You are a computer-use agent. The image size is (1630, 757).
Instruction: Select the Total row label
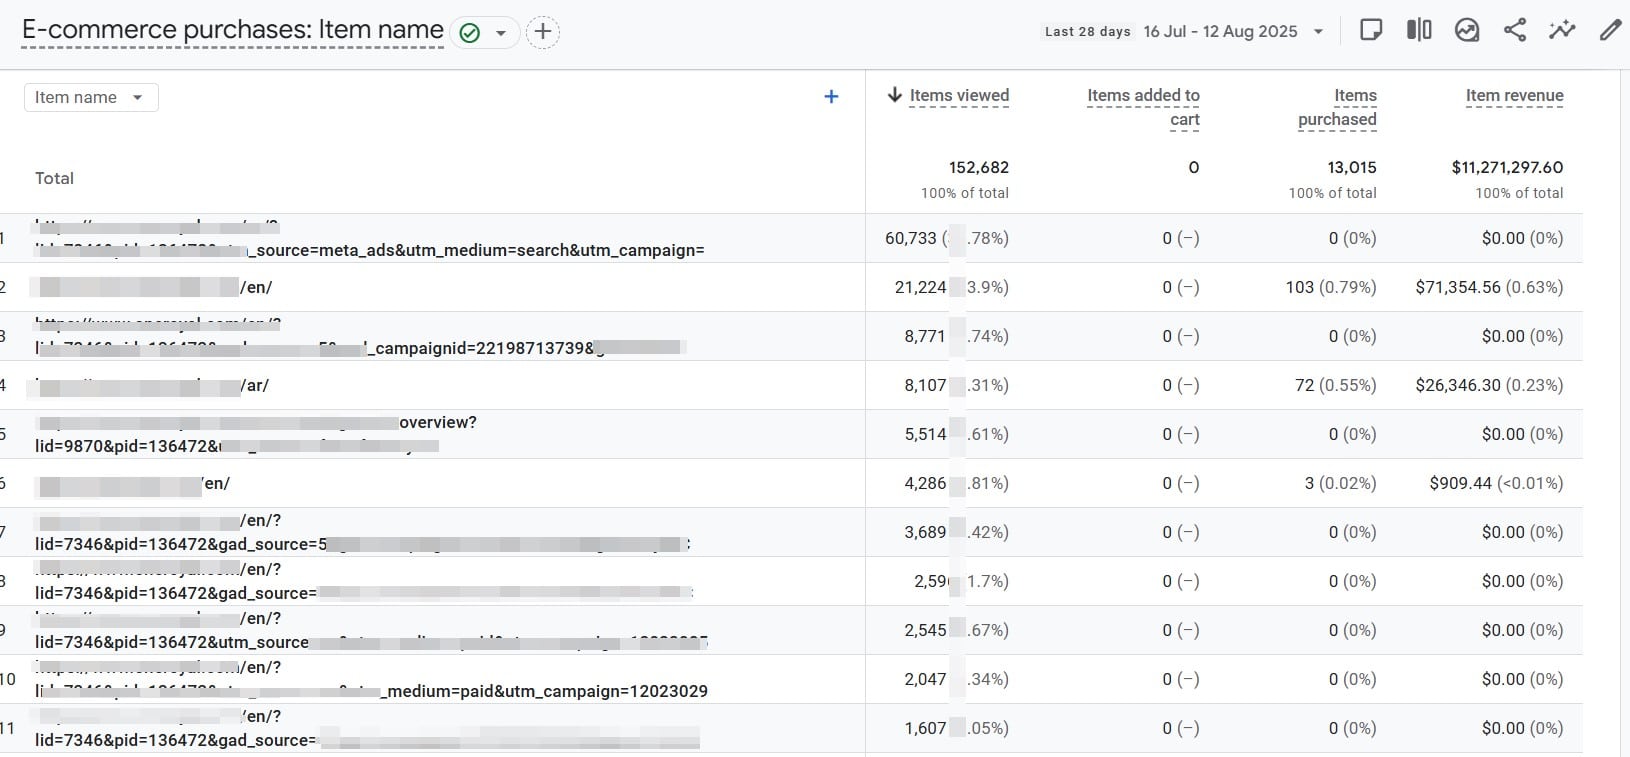click(54, 178)
